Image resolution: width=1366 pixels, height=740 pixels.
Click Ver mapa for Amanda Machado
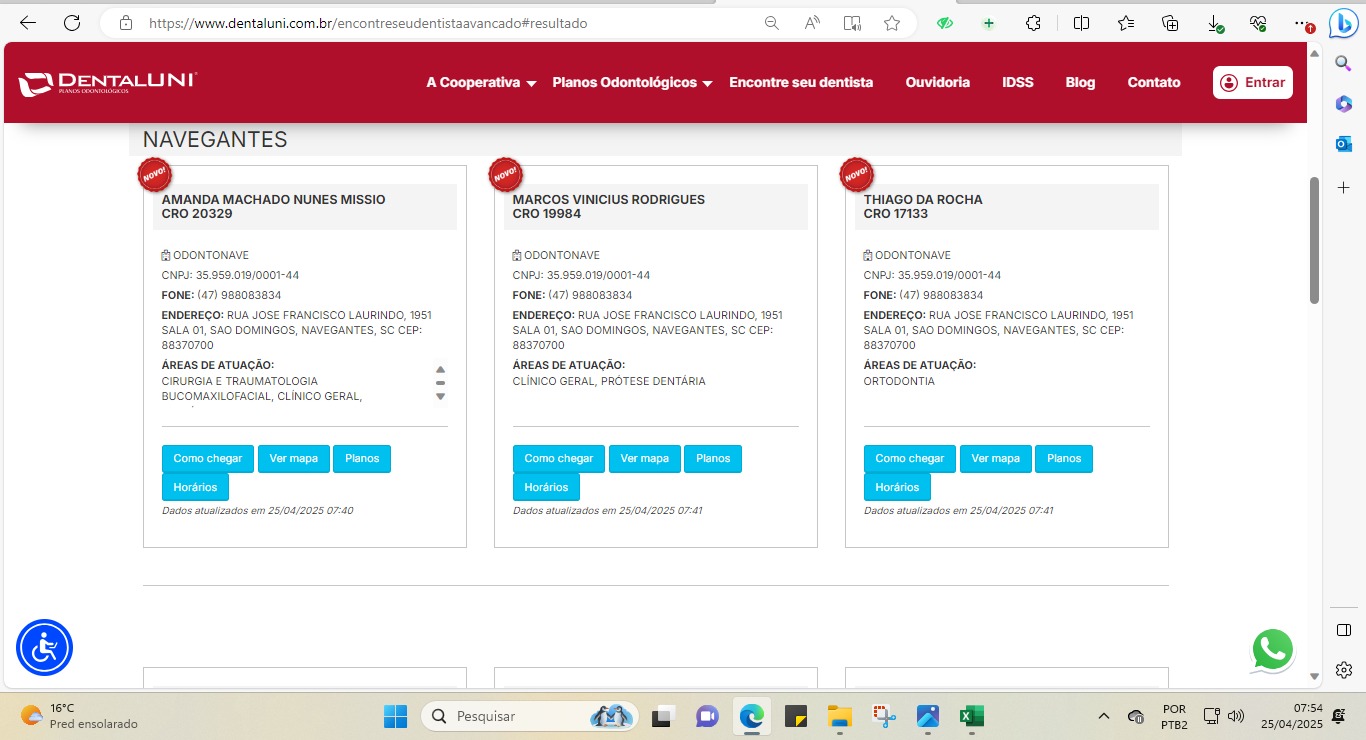293,458
